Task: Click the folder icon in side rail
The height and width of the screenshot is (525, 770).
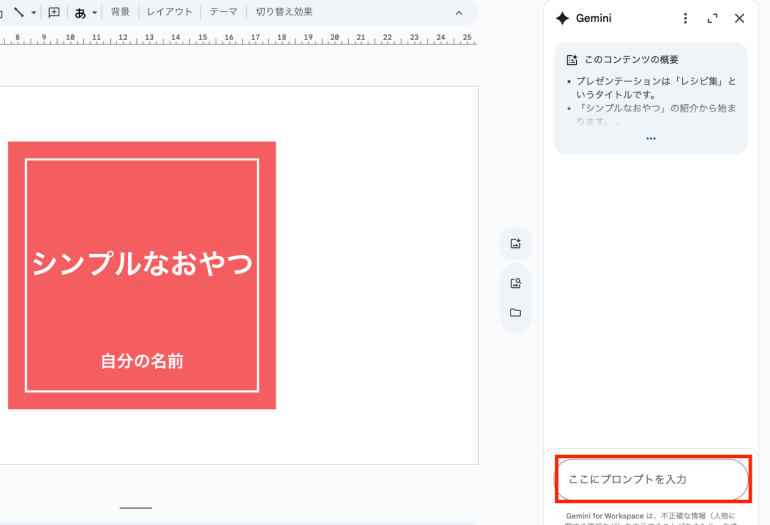Action: [x=515, y=312]
